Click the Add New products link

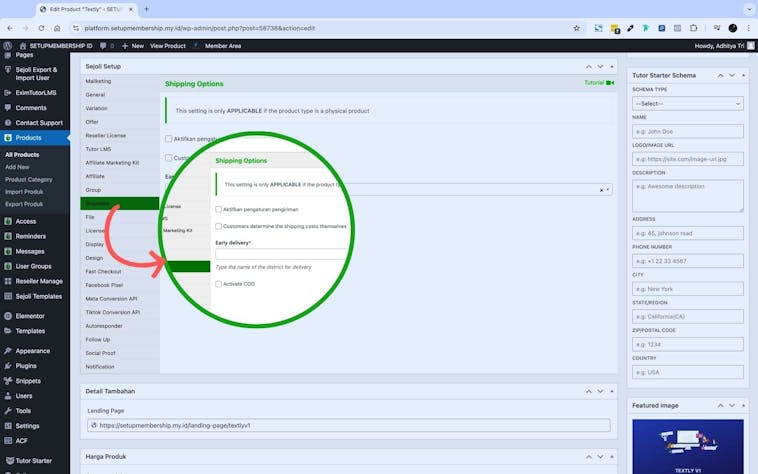pos(17,167)
